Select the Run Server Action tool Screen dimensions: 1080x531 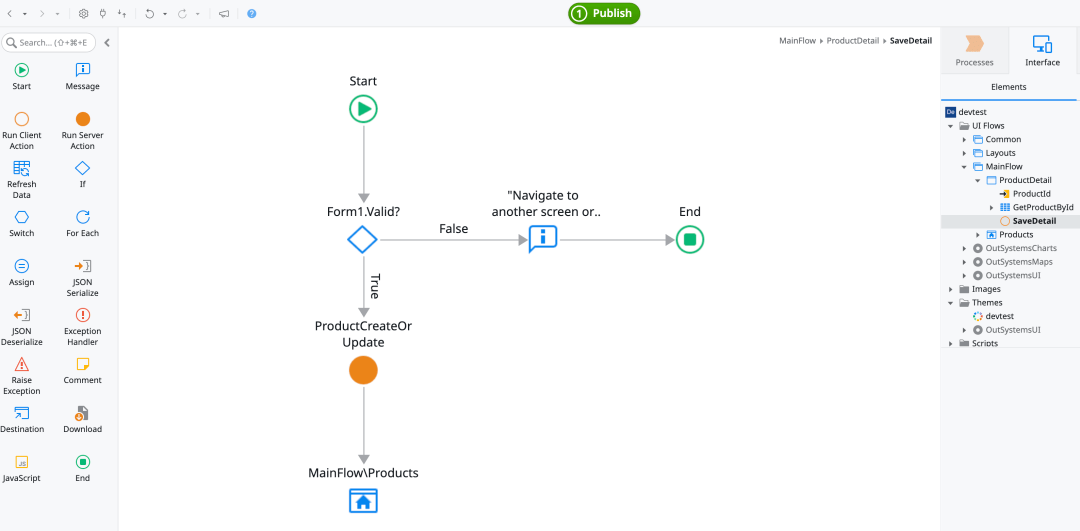[83, 119]
